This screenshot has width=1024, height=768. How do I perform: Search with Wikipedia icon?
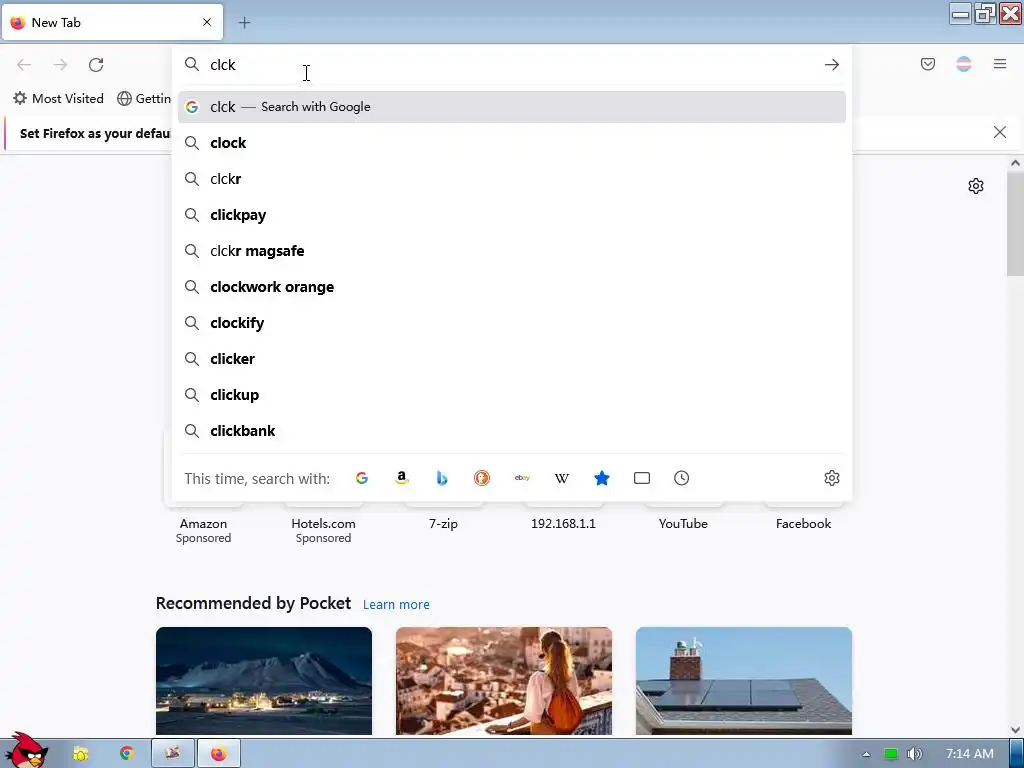562,478
